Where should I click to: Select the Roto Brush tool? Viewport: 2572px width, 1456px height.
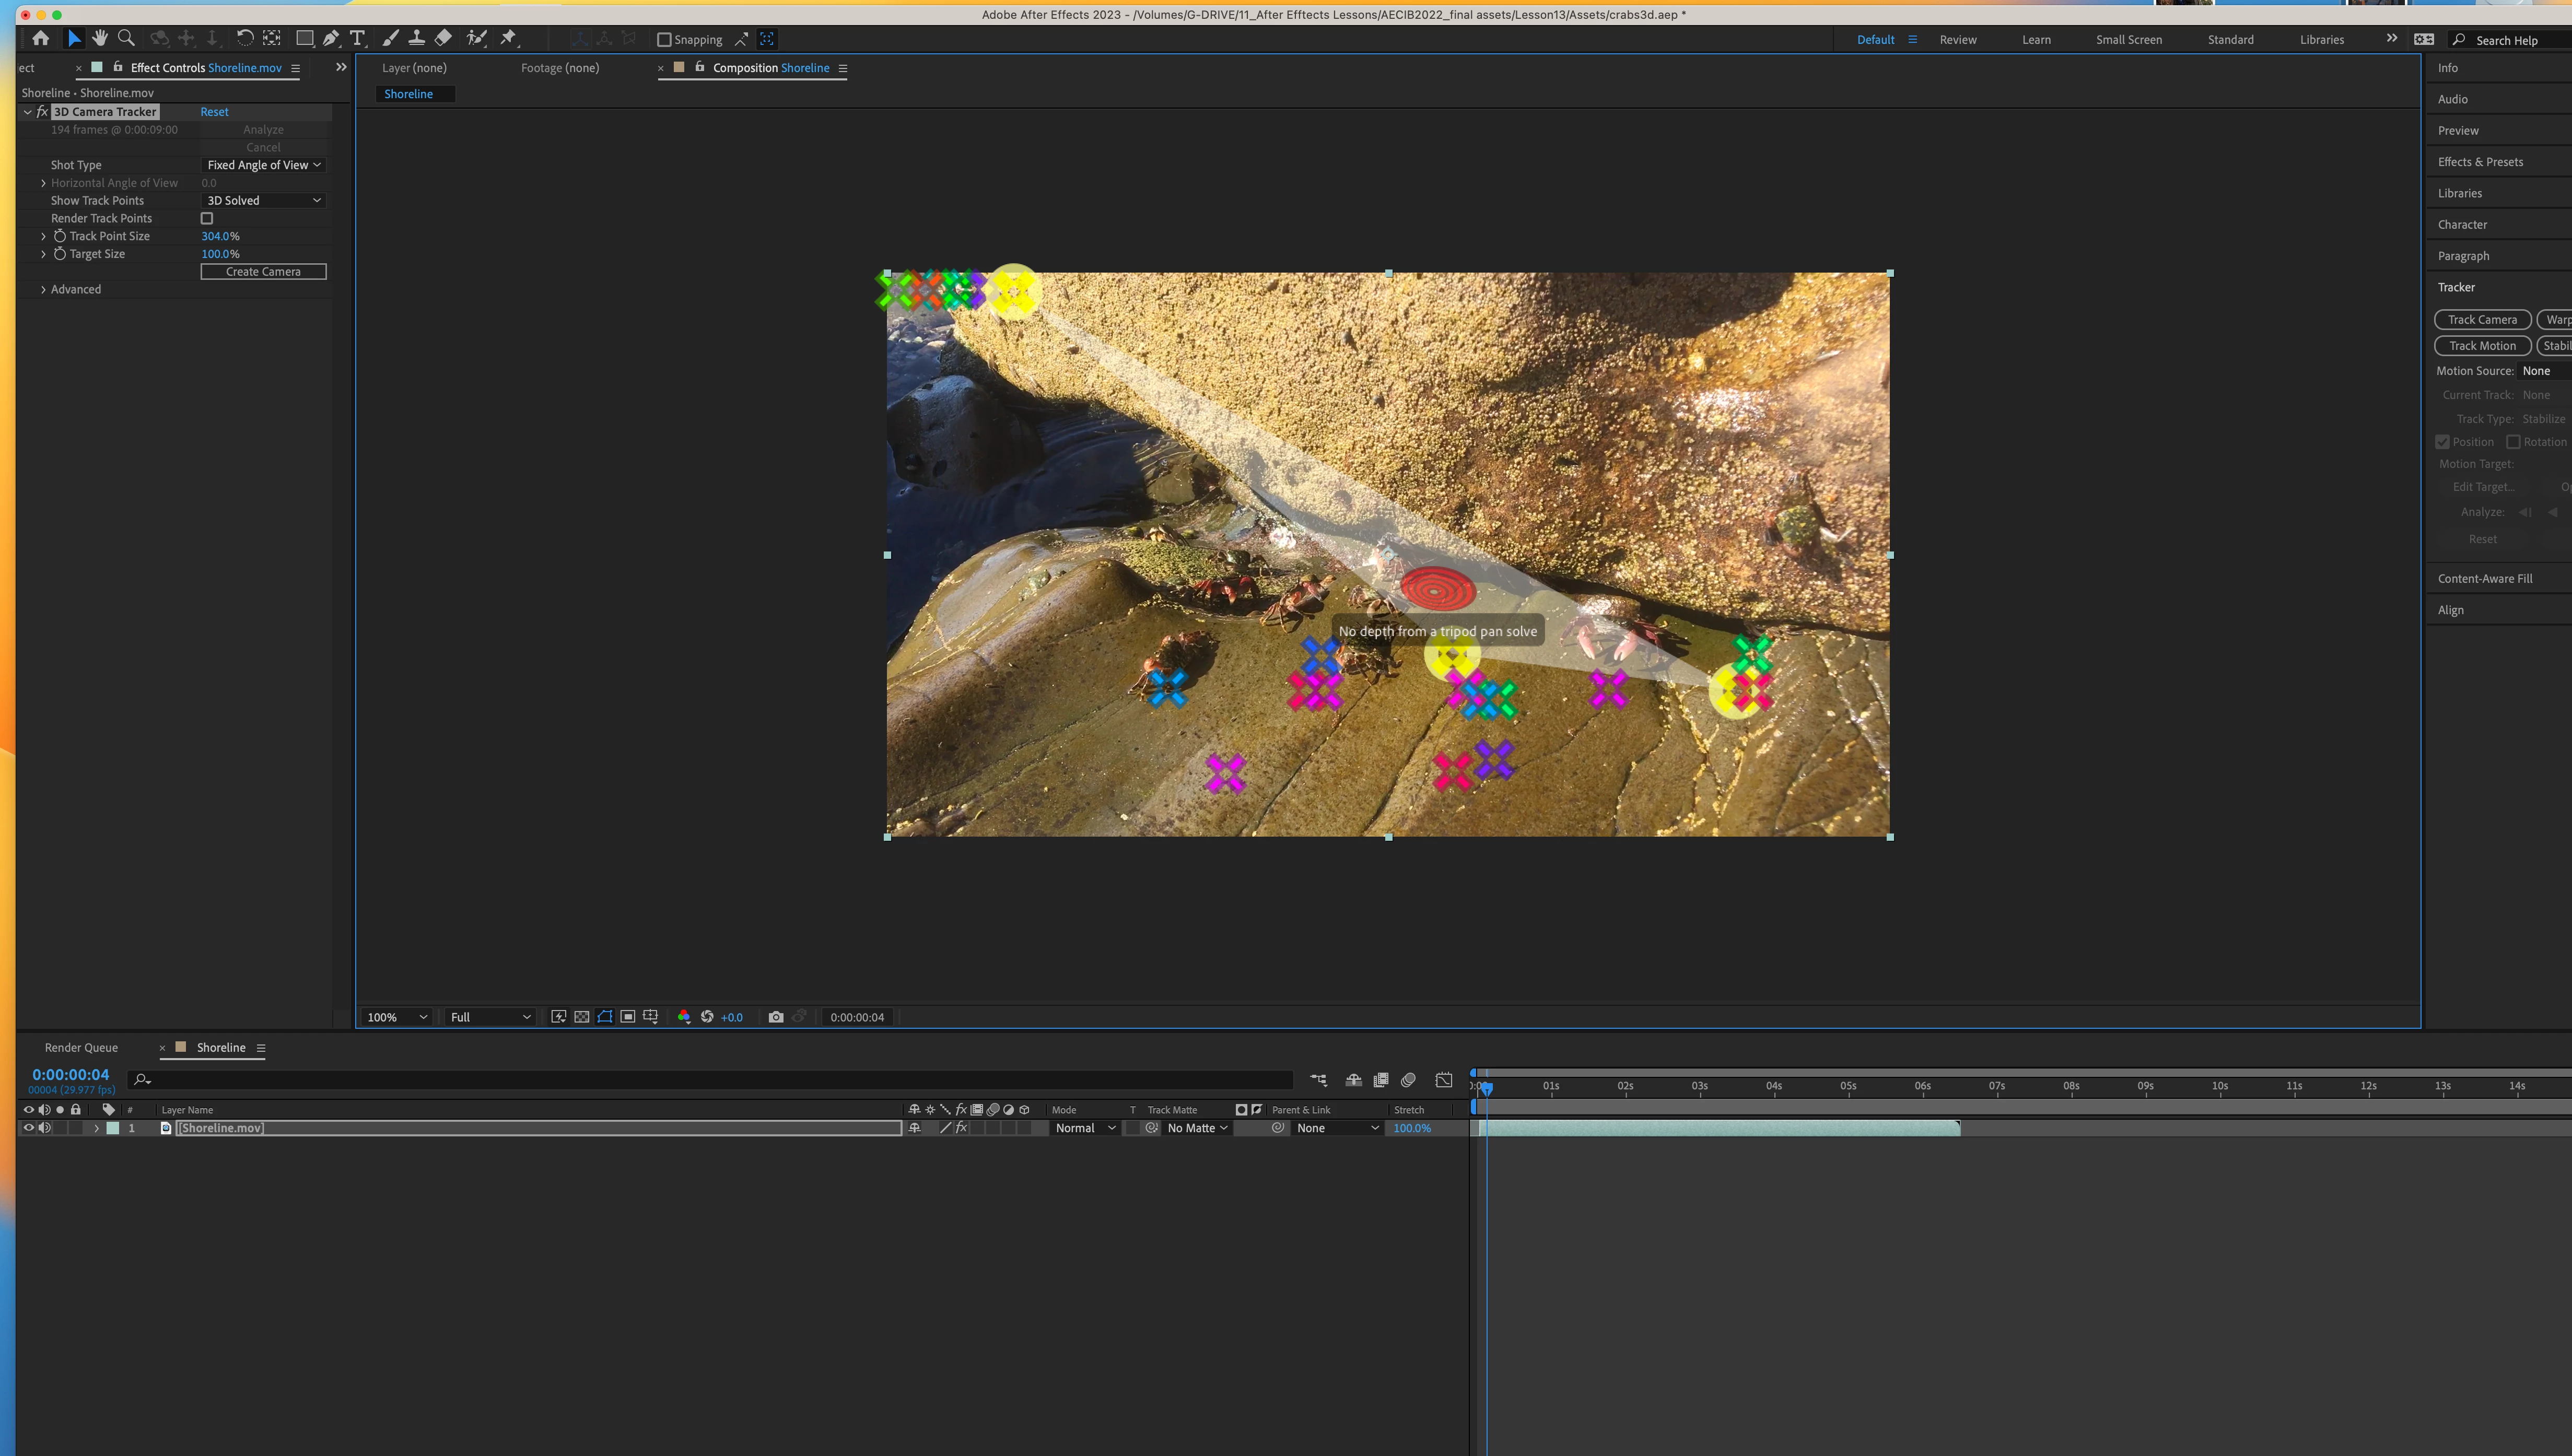point(477,38)
